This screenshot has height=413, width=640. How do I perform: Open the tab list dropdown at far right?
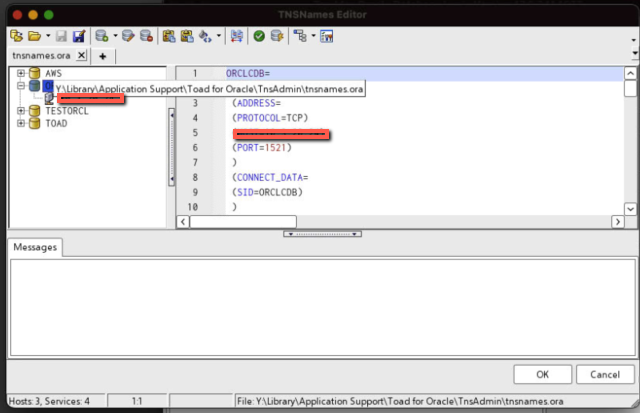[635, 53]
